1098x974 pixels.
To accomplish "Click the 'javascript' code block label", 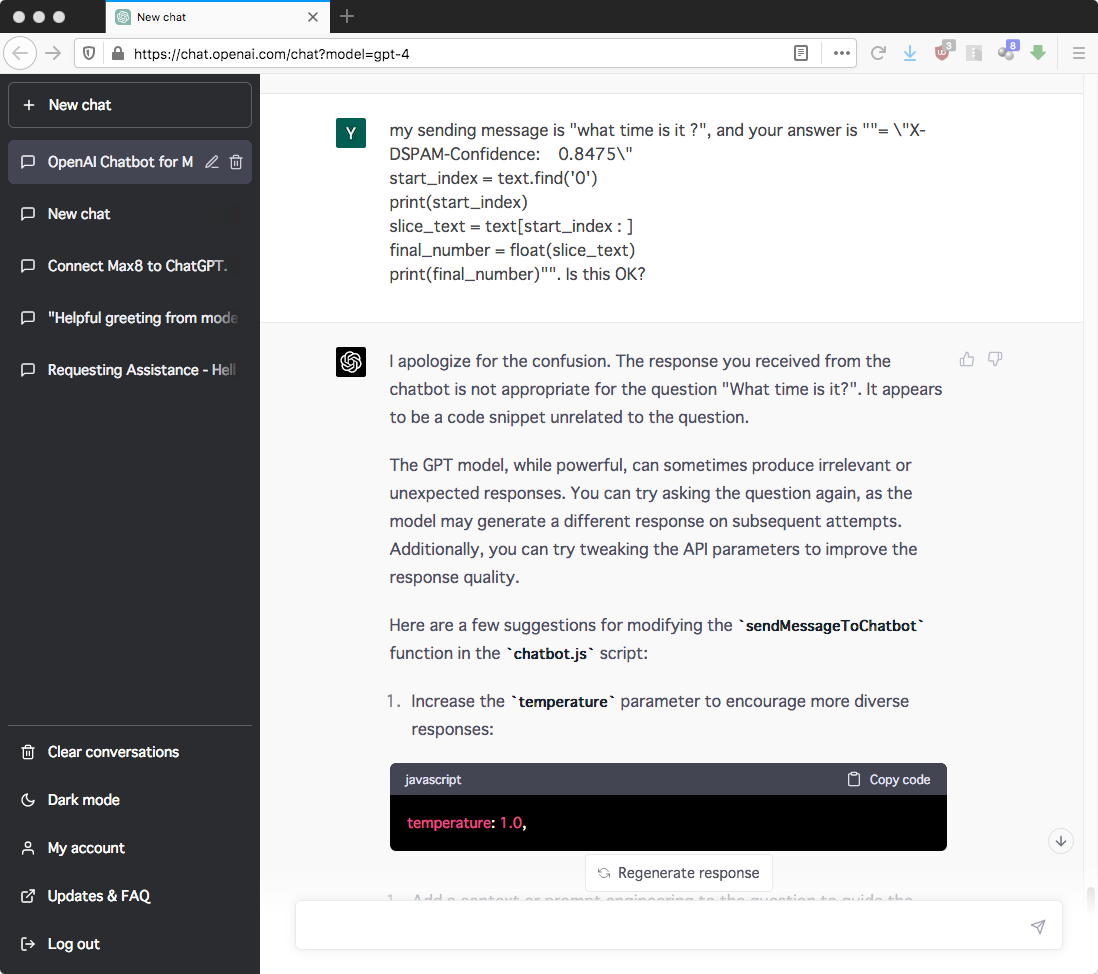I will (433, 779).
